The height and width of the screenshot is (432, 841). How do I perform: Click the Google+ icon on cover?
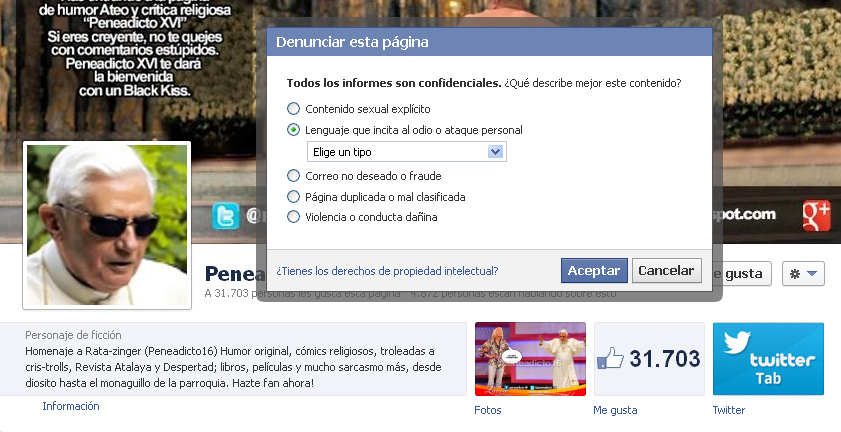816,216
